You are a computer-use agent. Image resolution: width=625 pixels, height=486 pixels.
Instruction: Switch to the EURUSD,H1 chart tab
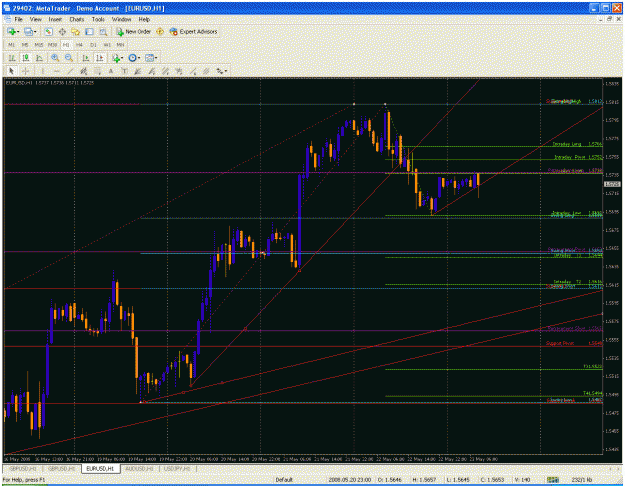(x=100, y=469)
